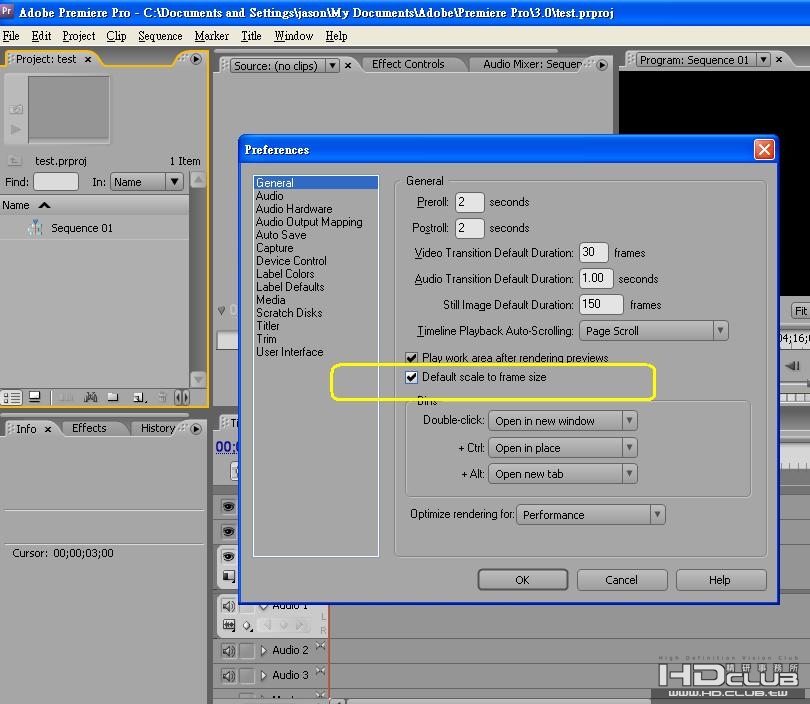Viewport: 810px width, 704px height.
Task: Toggle Default scale to frame size checkbox
Action: tap(411, 377)
